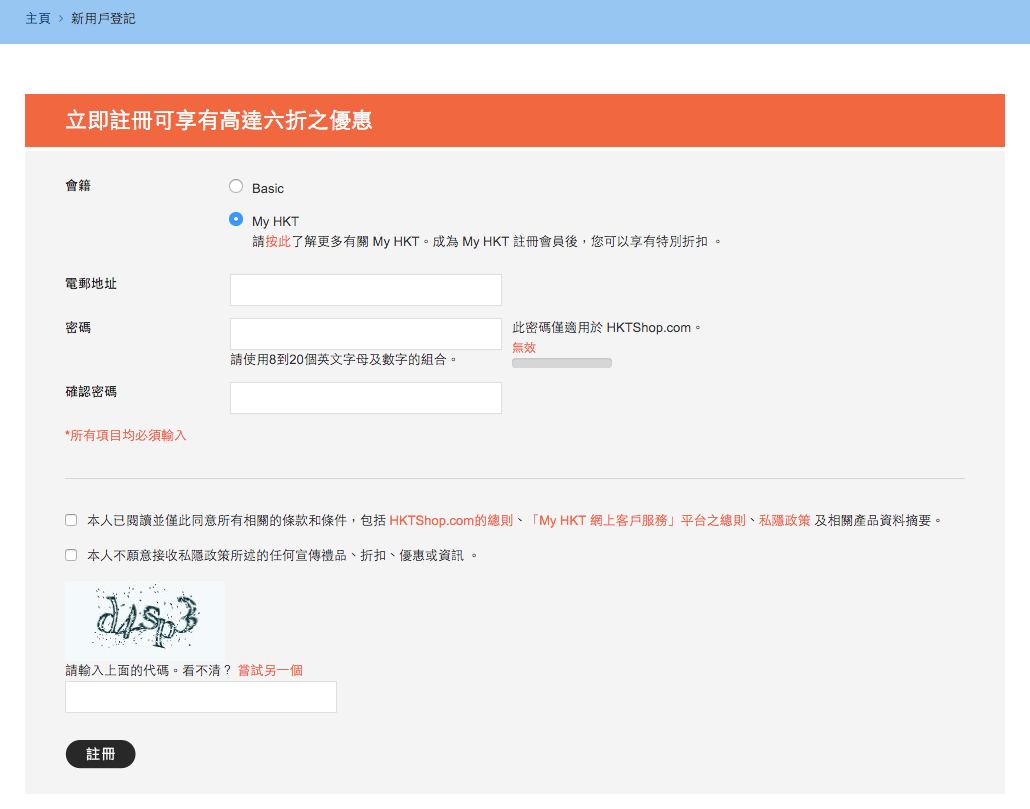Click the orange 立即註冊 banner heading
The image size is (1030, 809).
[218, 120]
